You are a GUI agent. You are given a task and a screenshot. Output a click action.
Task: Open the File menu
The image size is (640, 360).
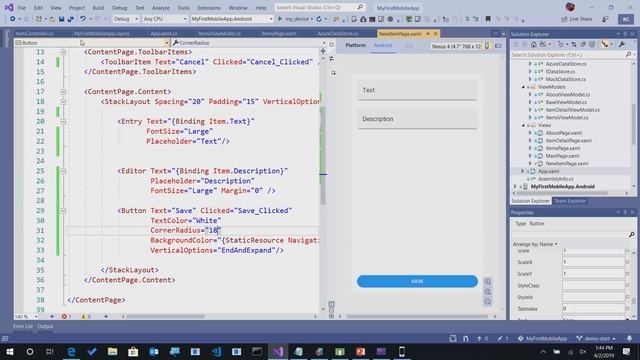point(22,8)
